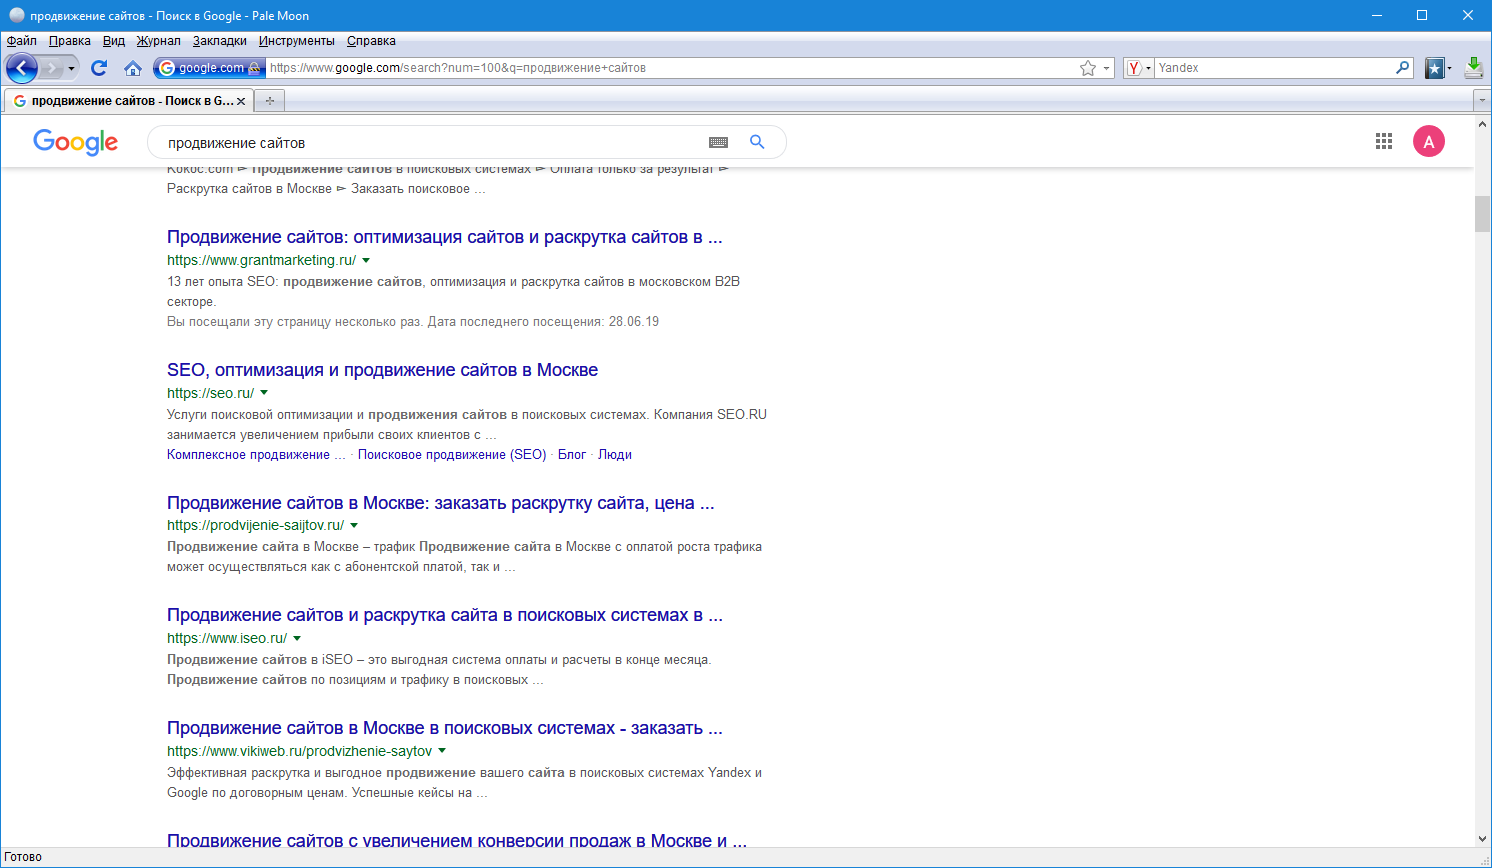Open 'Продвижение сайтов в Москве: заказать раскрутку сайта'
1492x868 pixels.
440,503
